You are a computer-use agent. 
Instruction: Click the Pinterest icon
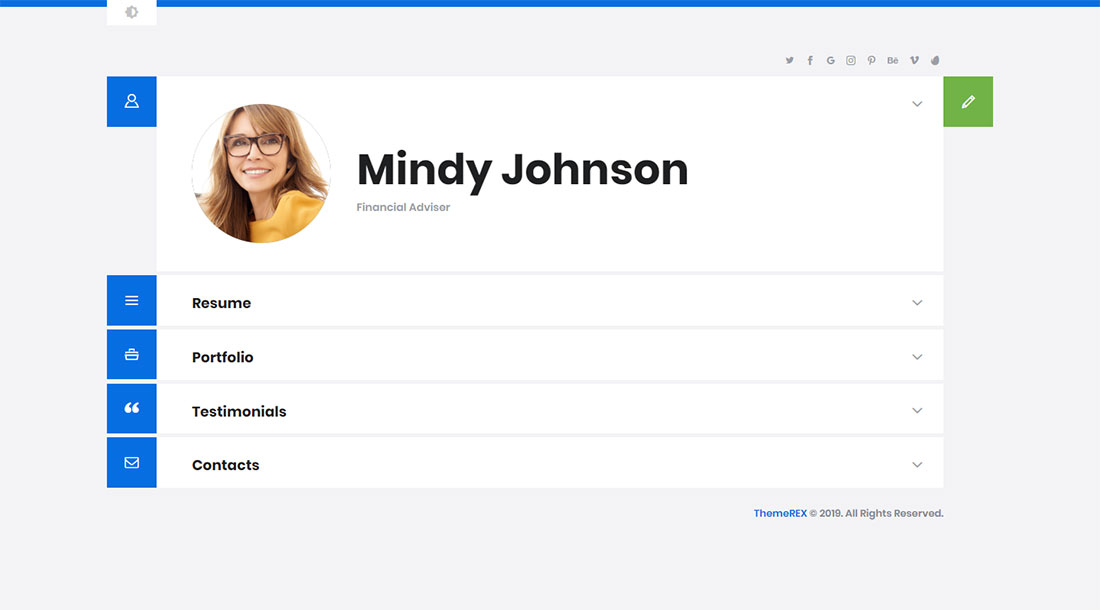pyautogui.click(x=872, y=61)
